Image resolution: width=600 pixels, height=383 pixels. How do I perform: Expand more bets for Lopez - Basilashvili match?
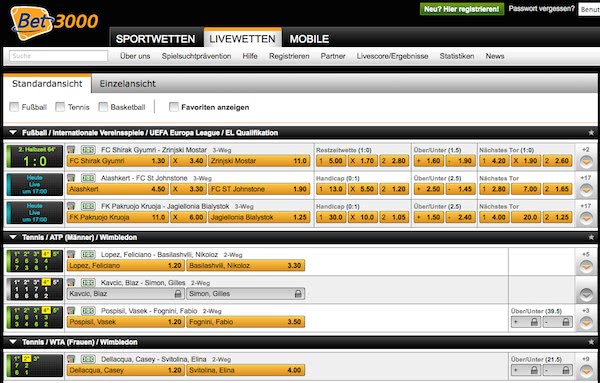pos(586,266)
